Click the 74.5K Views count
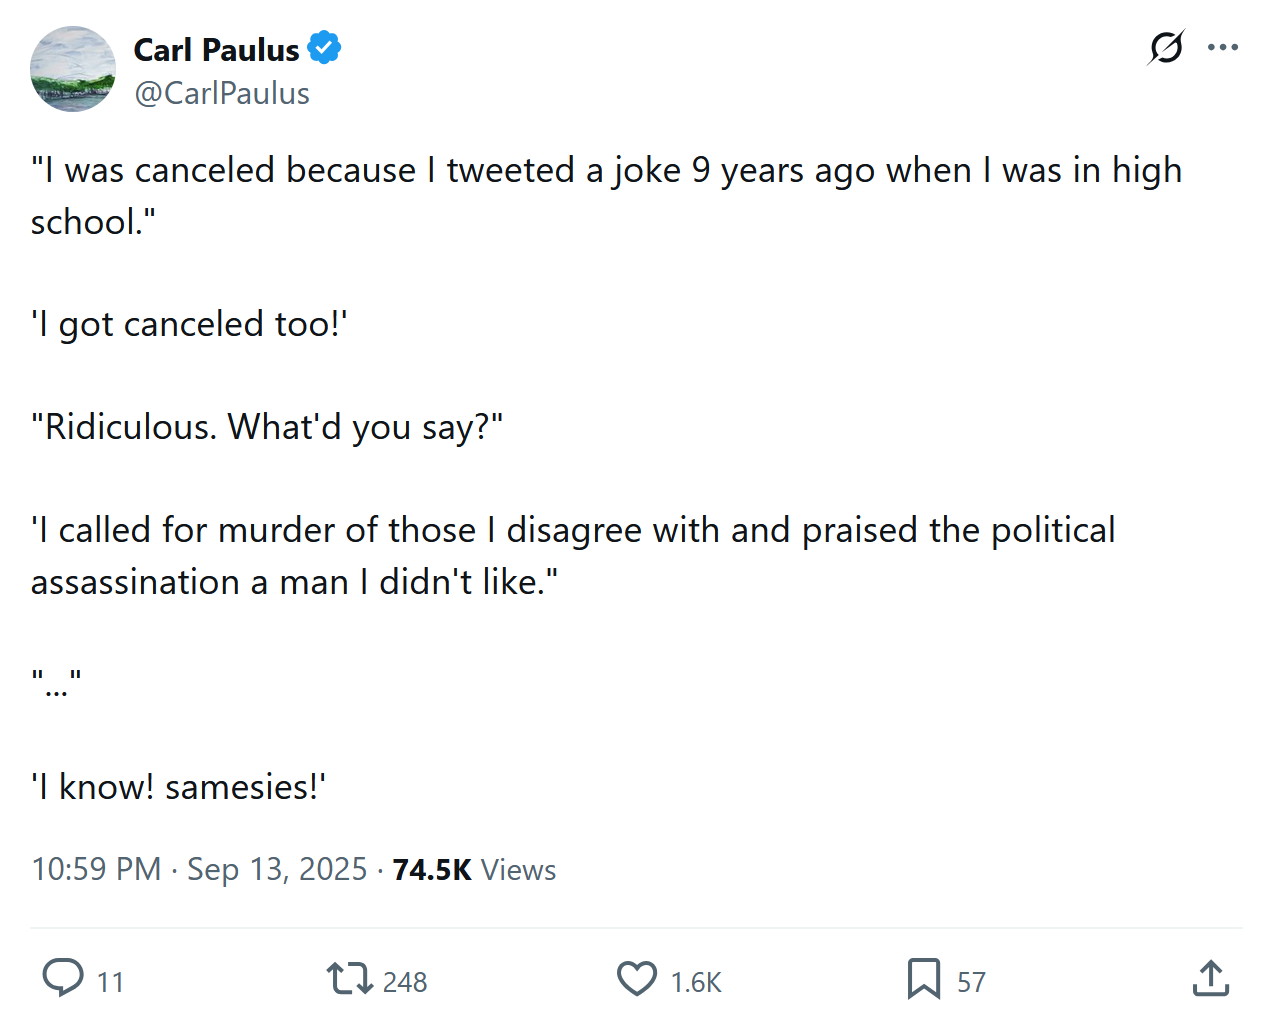The height and width of the screenshot is (1020, 1271). (x=474, y=869)
